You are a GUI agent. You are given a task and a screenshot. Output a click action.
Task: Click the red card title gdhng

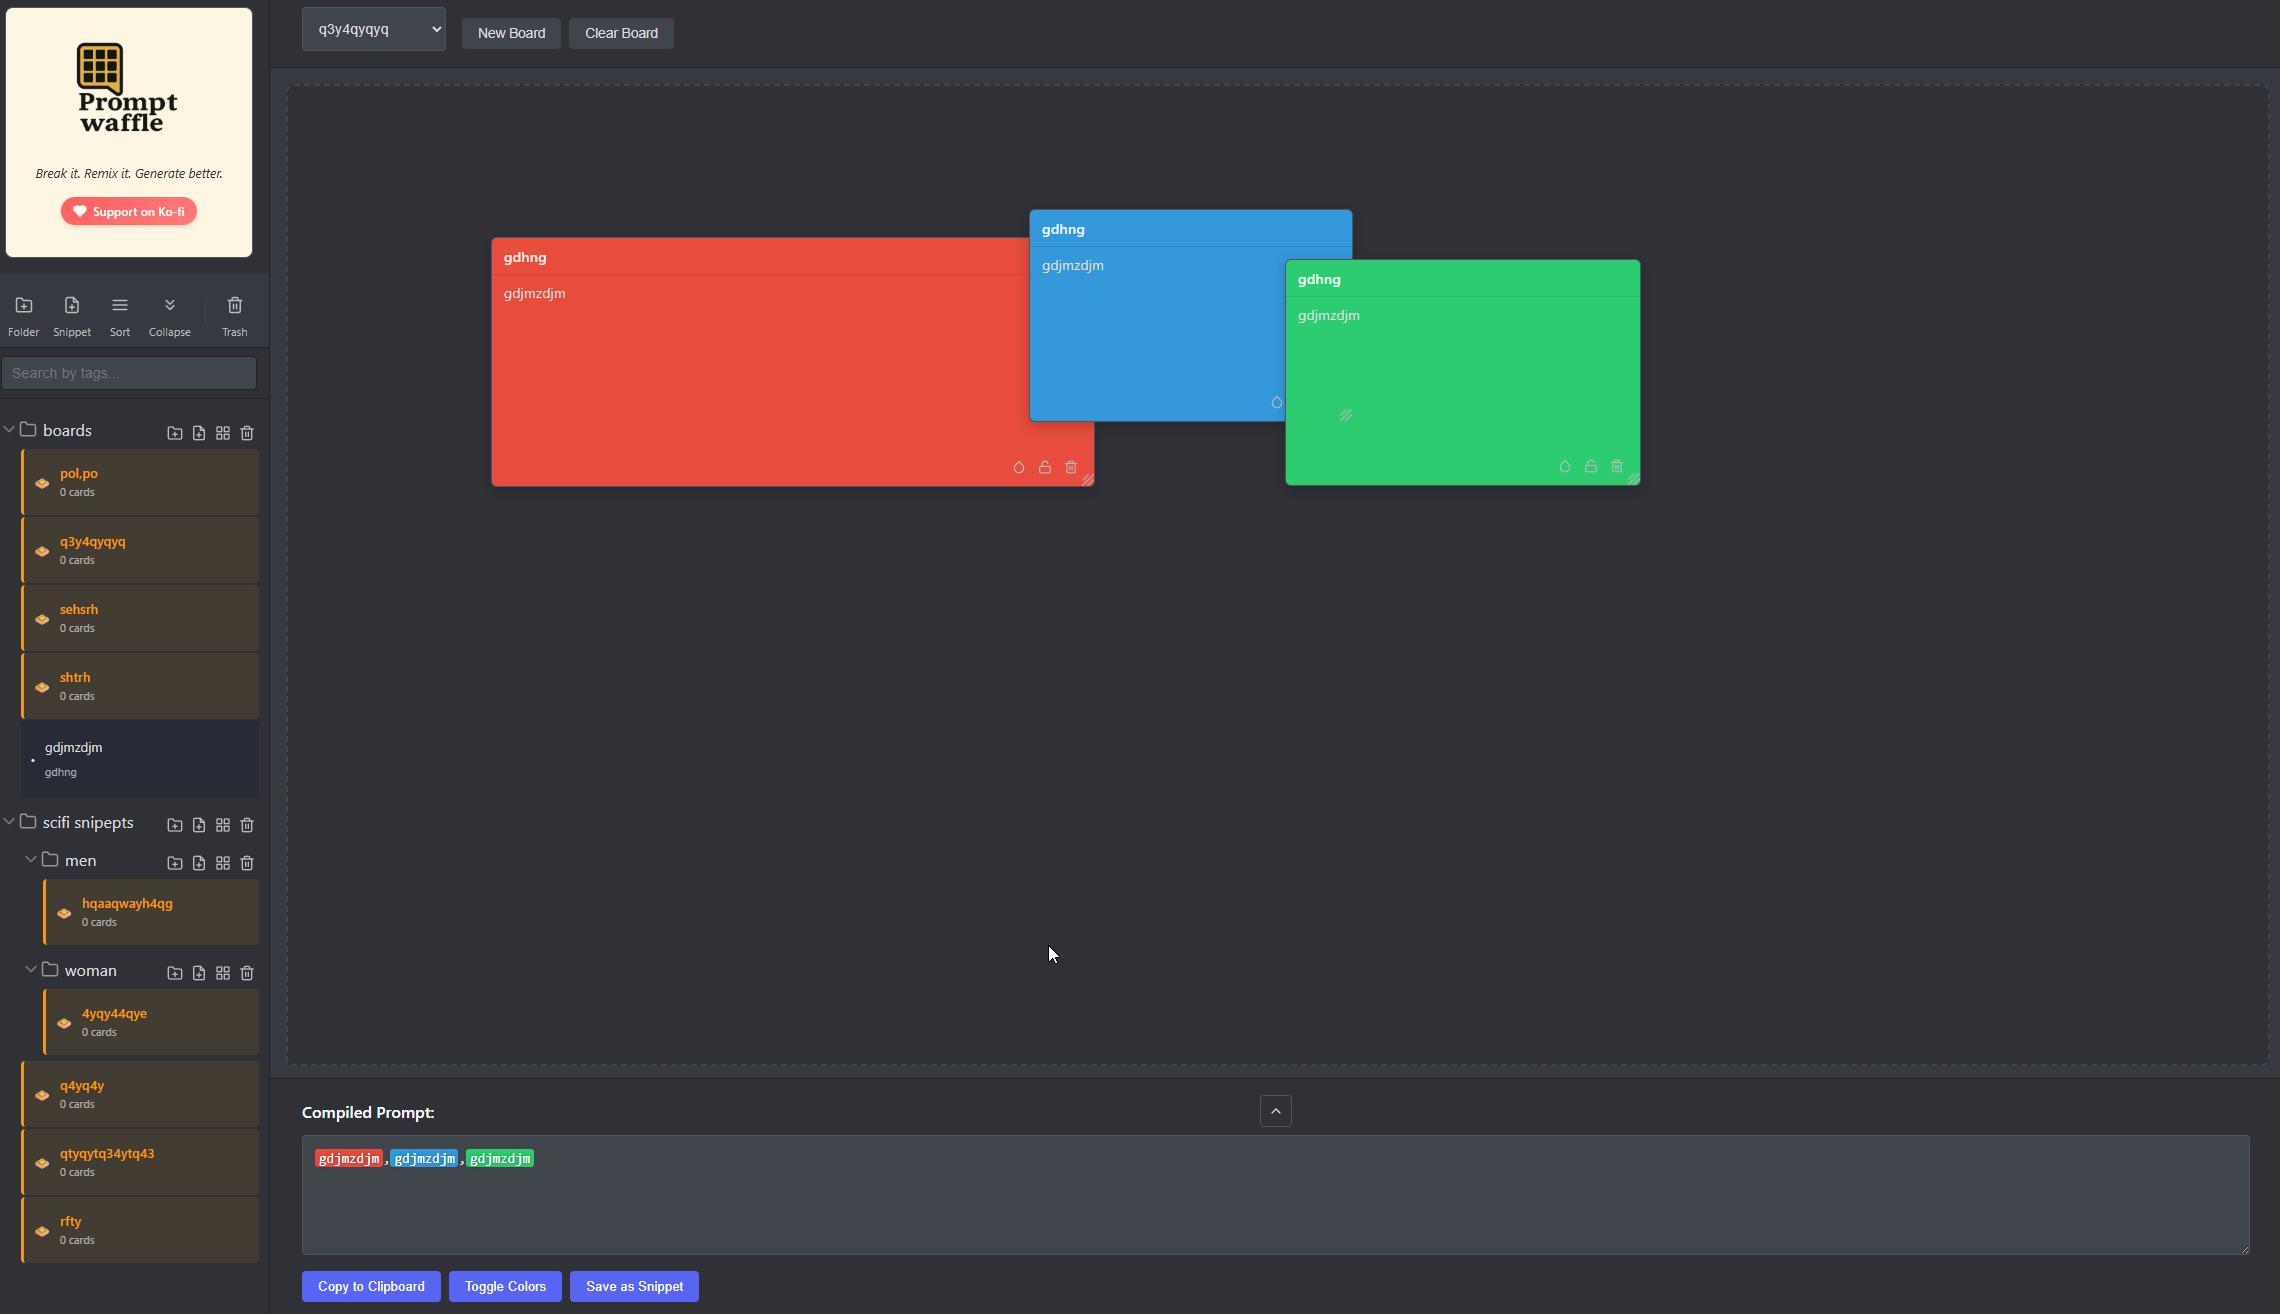coord(525,257)
